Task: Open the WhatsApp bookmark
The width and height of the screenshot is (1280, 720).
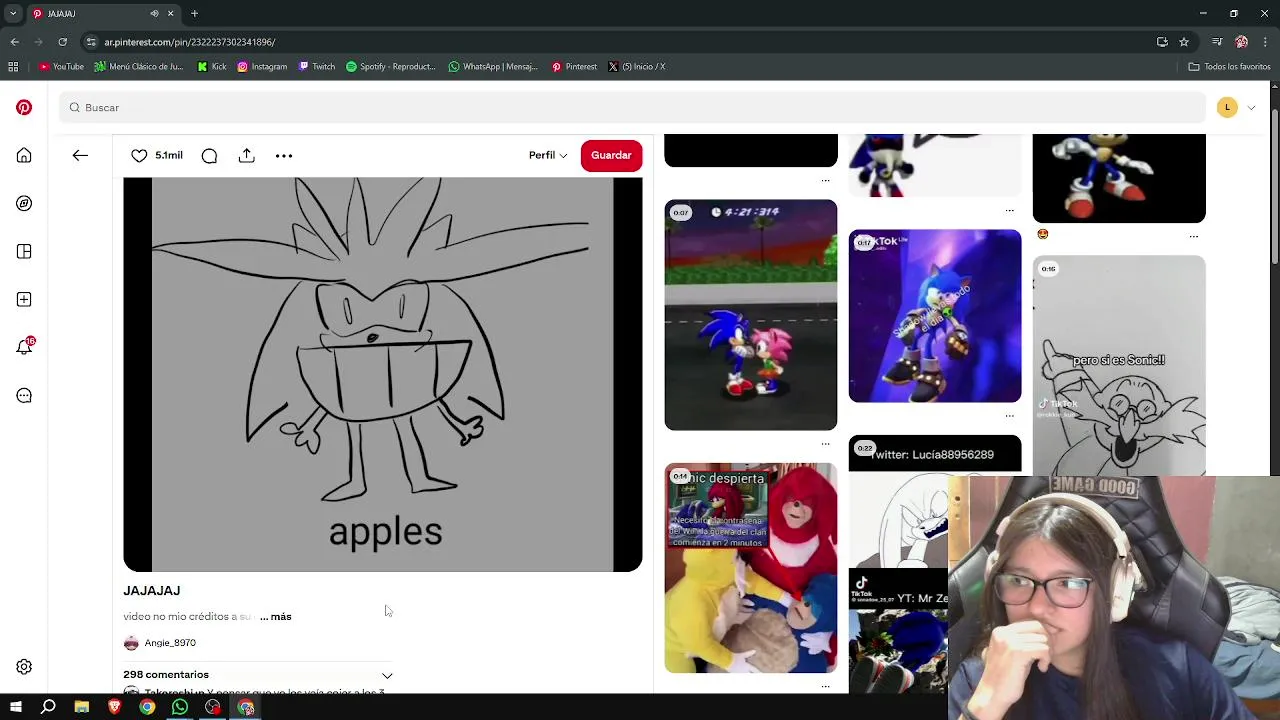Action: [x=493, y=67]
